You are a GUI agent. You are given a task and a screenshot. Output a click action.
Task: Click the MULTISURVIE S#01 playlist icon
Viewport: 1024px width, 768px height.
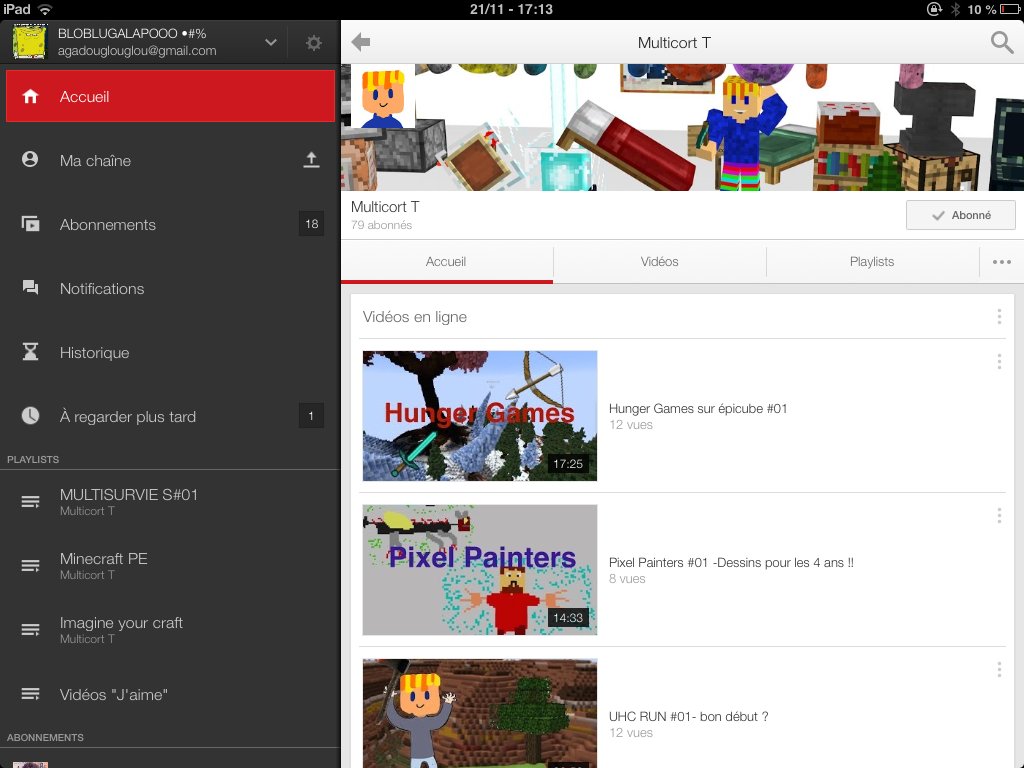tap(31, 502)
